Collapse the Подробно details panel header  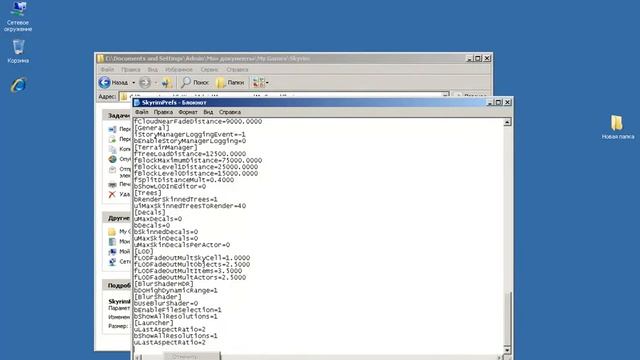[x=117, y=285]
